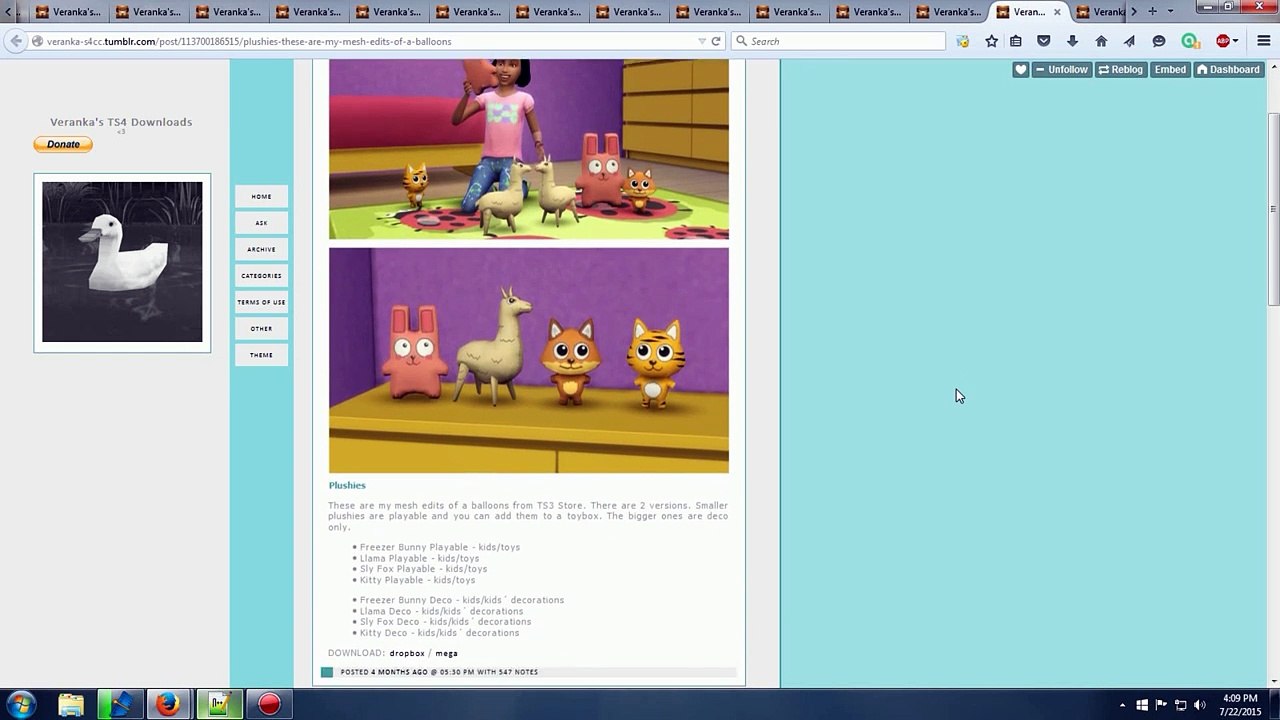Screen dimensions: 1280x720
Task: Open the Downloads arrow icon
Action: (1072, 41)
